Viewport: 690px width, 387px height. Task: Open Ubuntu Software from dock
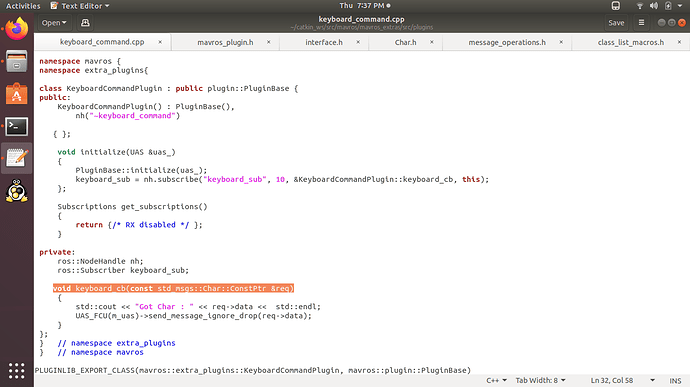(x=17, y=94)
